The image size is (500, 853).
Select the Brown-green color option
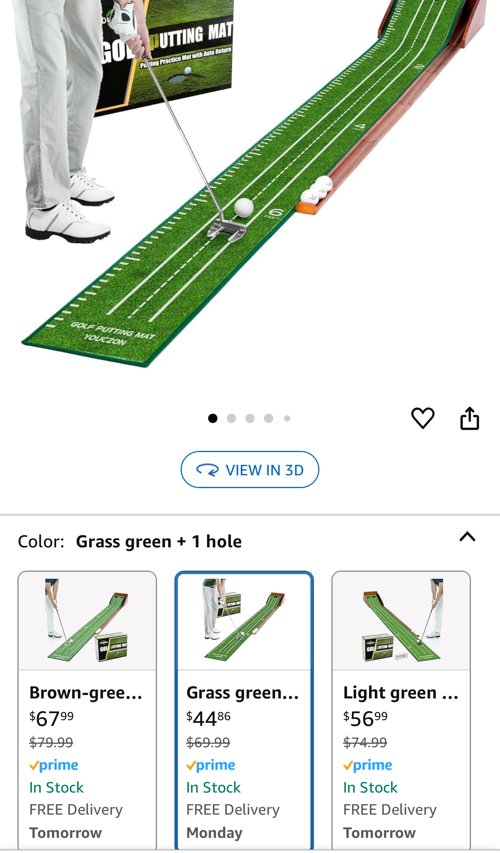click(87, 709)
